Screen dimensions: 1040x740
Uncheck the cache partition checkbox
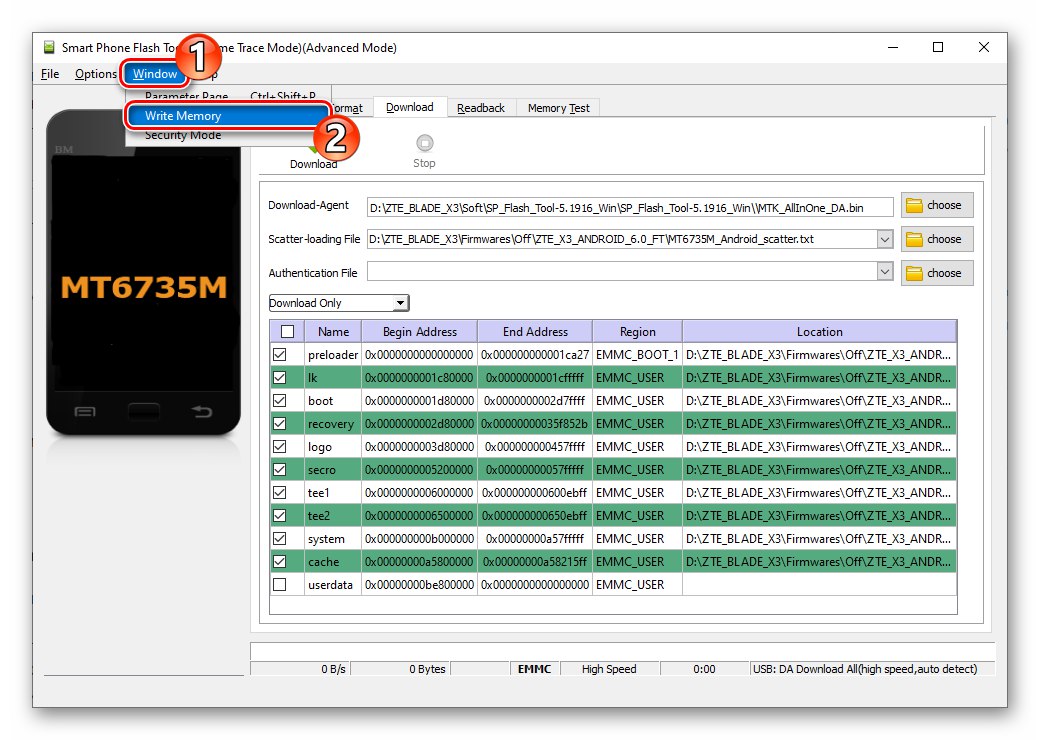point(280,562)
